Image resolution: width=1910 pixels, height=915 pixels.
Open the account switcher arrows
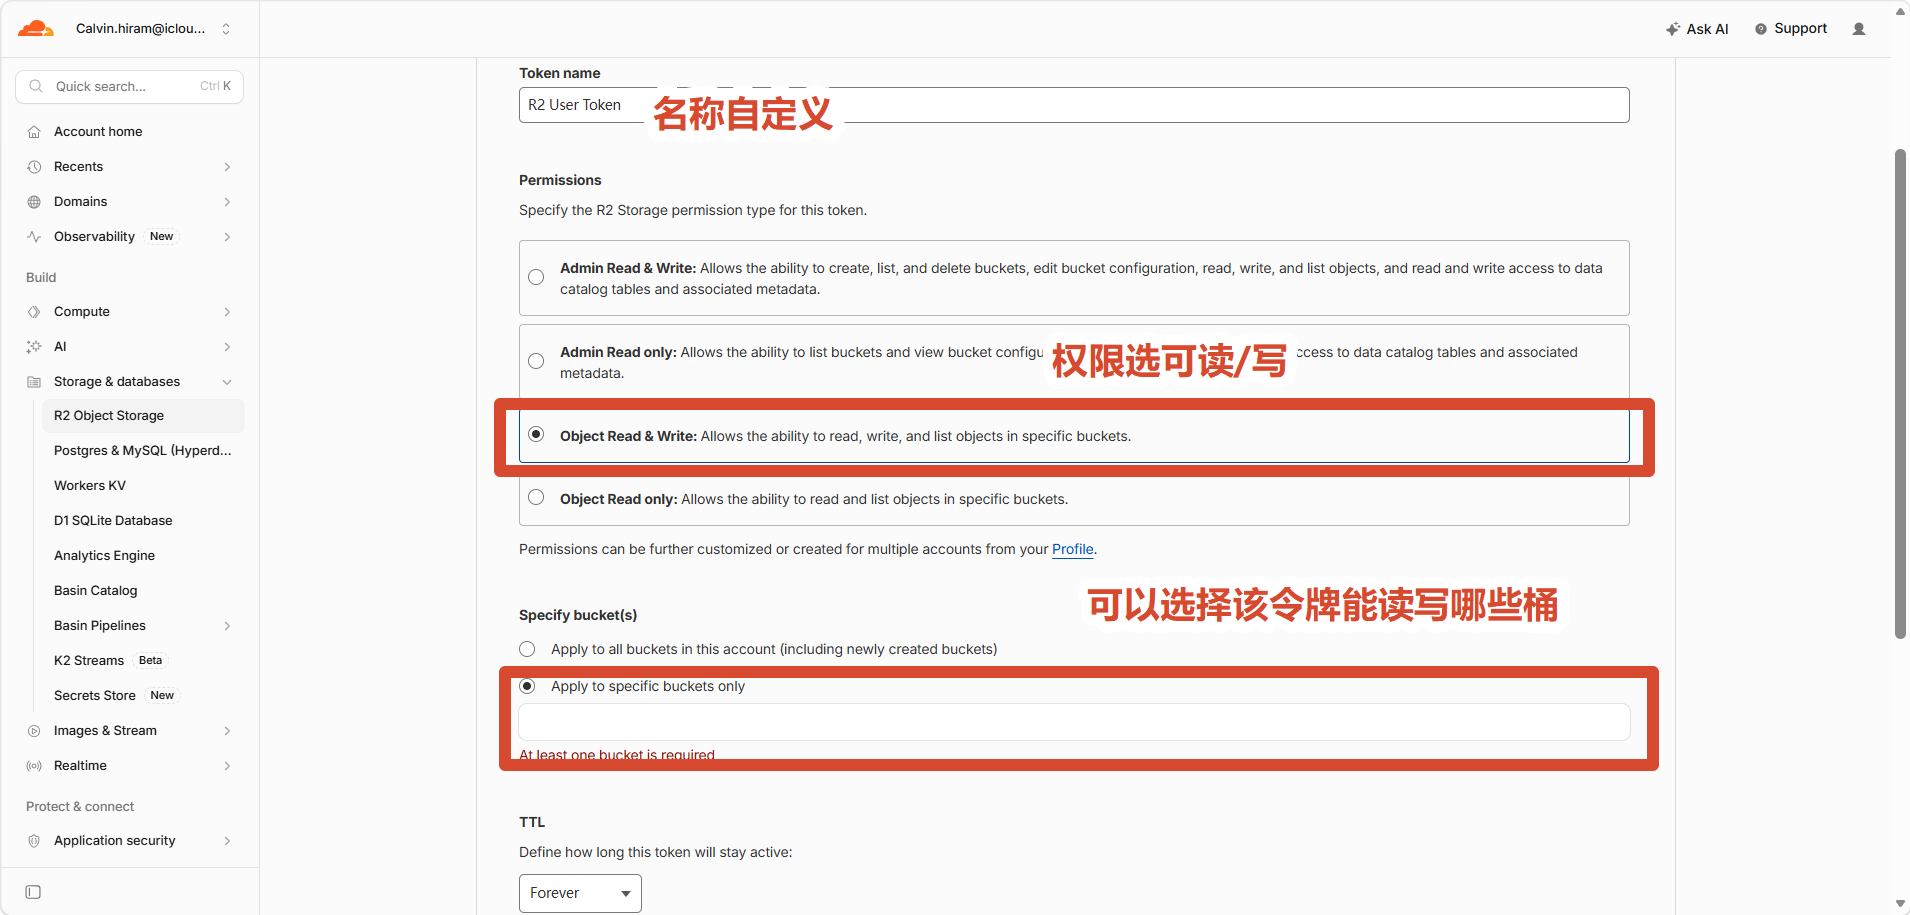[x=226, y=29]
